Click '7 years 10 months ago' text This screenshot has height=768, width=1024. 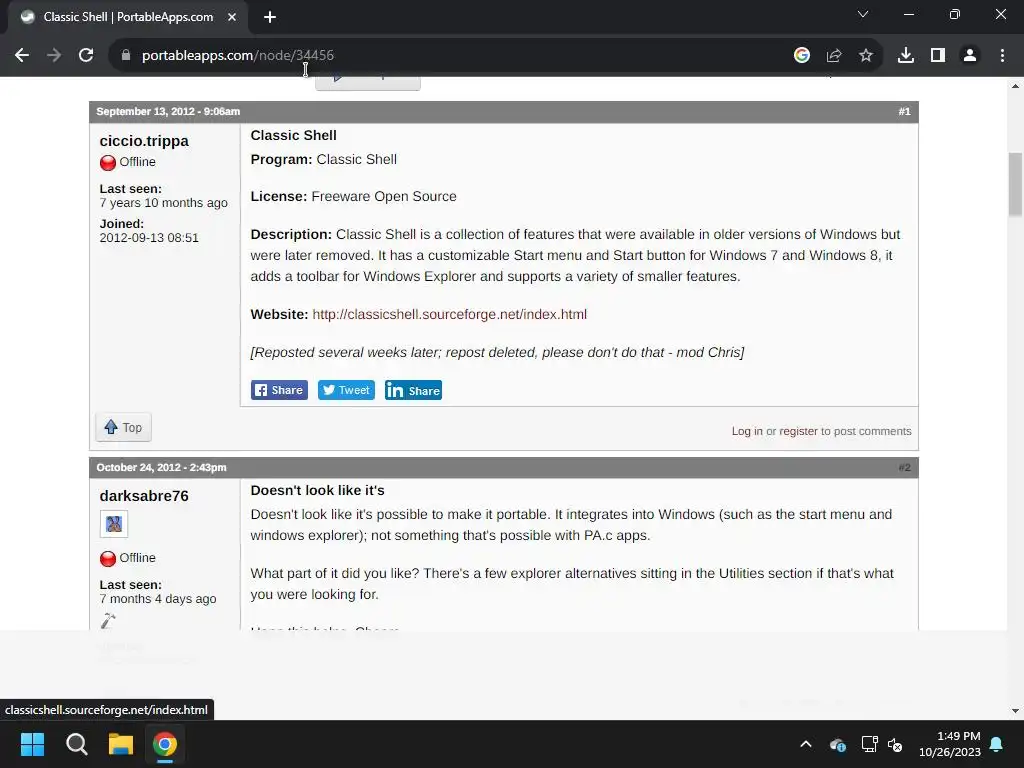click(x=163, y=203)
